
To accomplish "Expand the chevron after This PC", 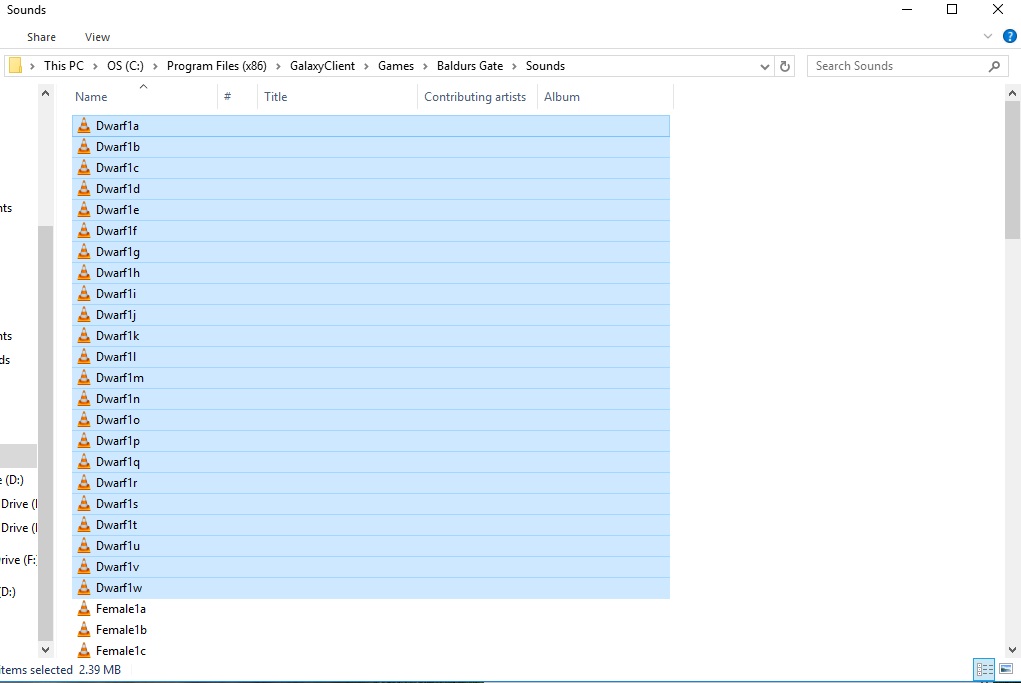I will pos(95,66).
